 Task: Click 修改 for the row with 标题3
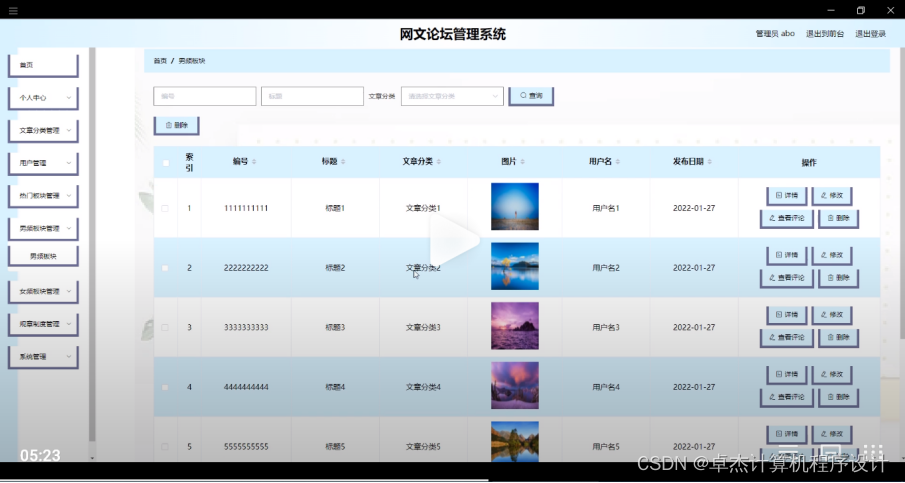[x=832, y=315]
